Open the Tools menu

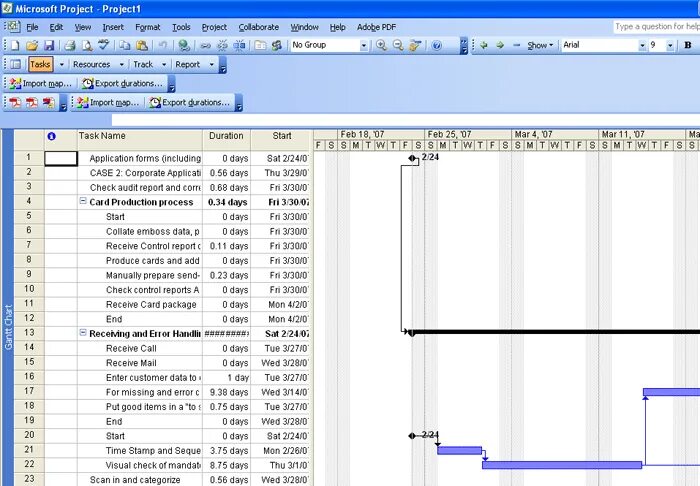(x=181, y=27)
